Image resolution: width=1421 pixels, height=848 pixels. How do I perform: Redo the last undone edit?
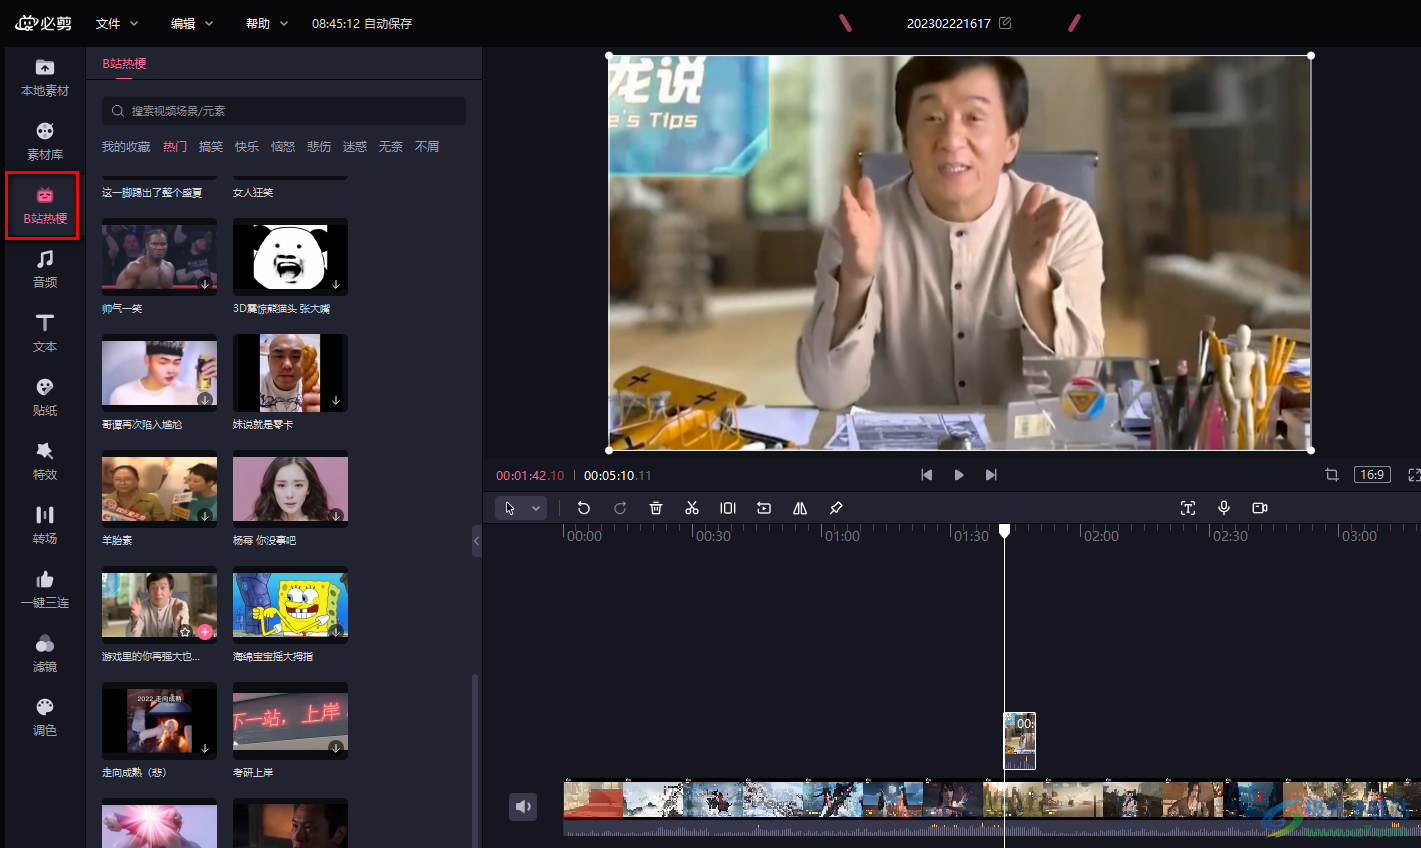click(620, 508)
